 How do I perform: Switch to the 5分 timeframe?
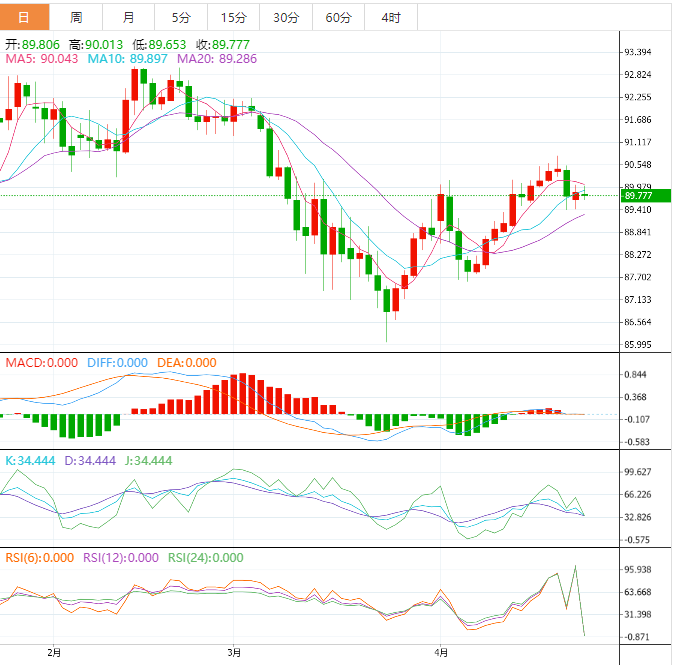point(181,17)
